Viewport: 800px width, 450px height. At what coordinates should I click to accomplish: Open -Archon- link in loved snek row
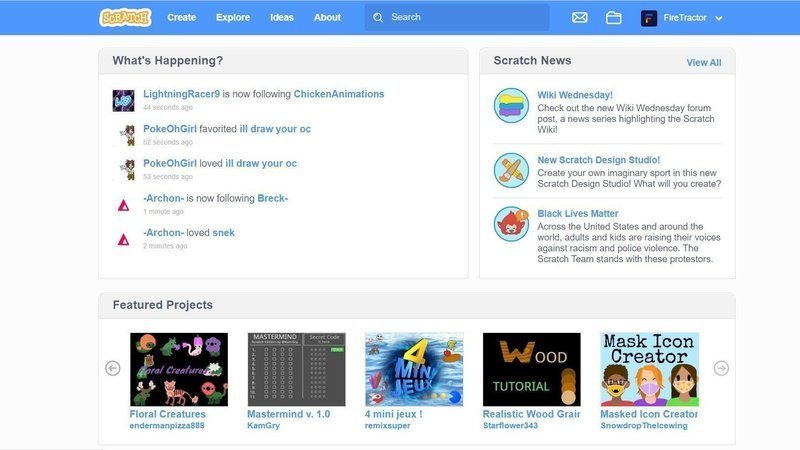click(163, 233)
